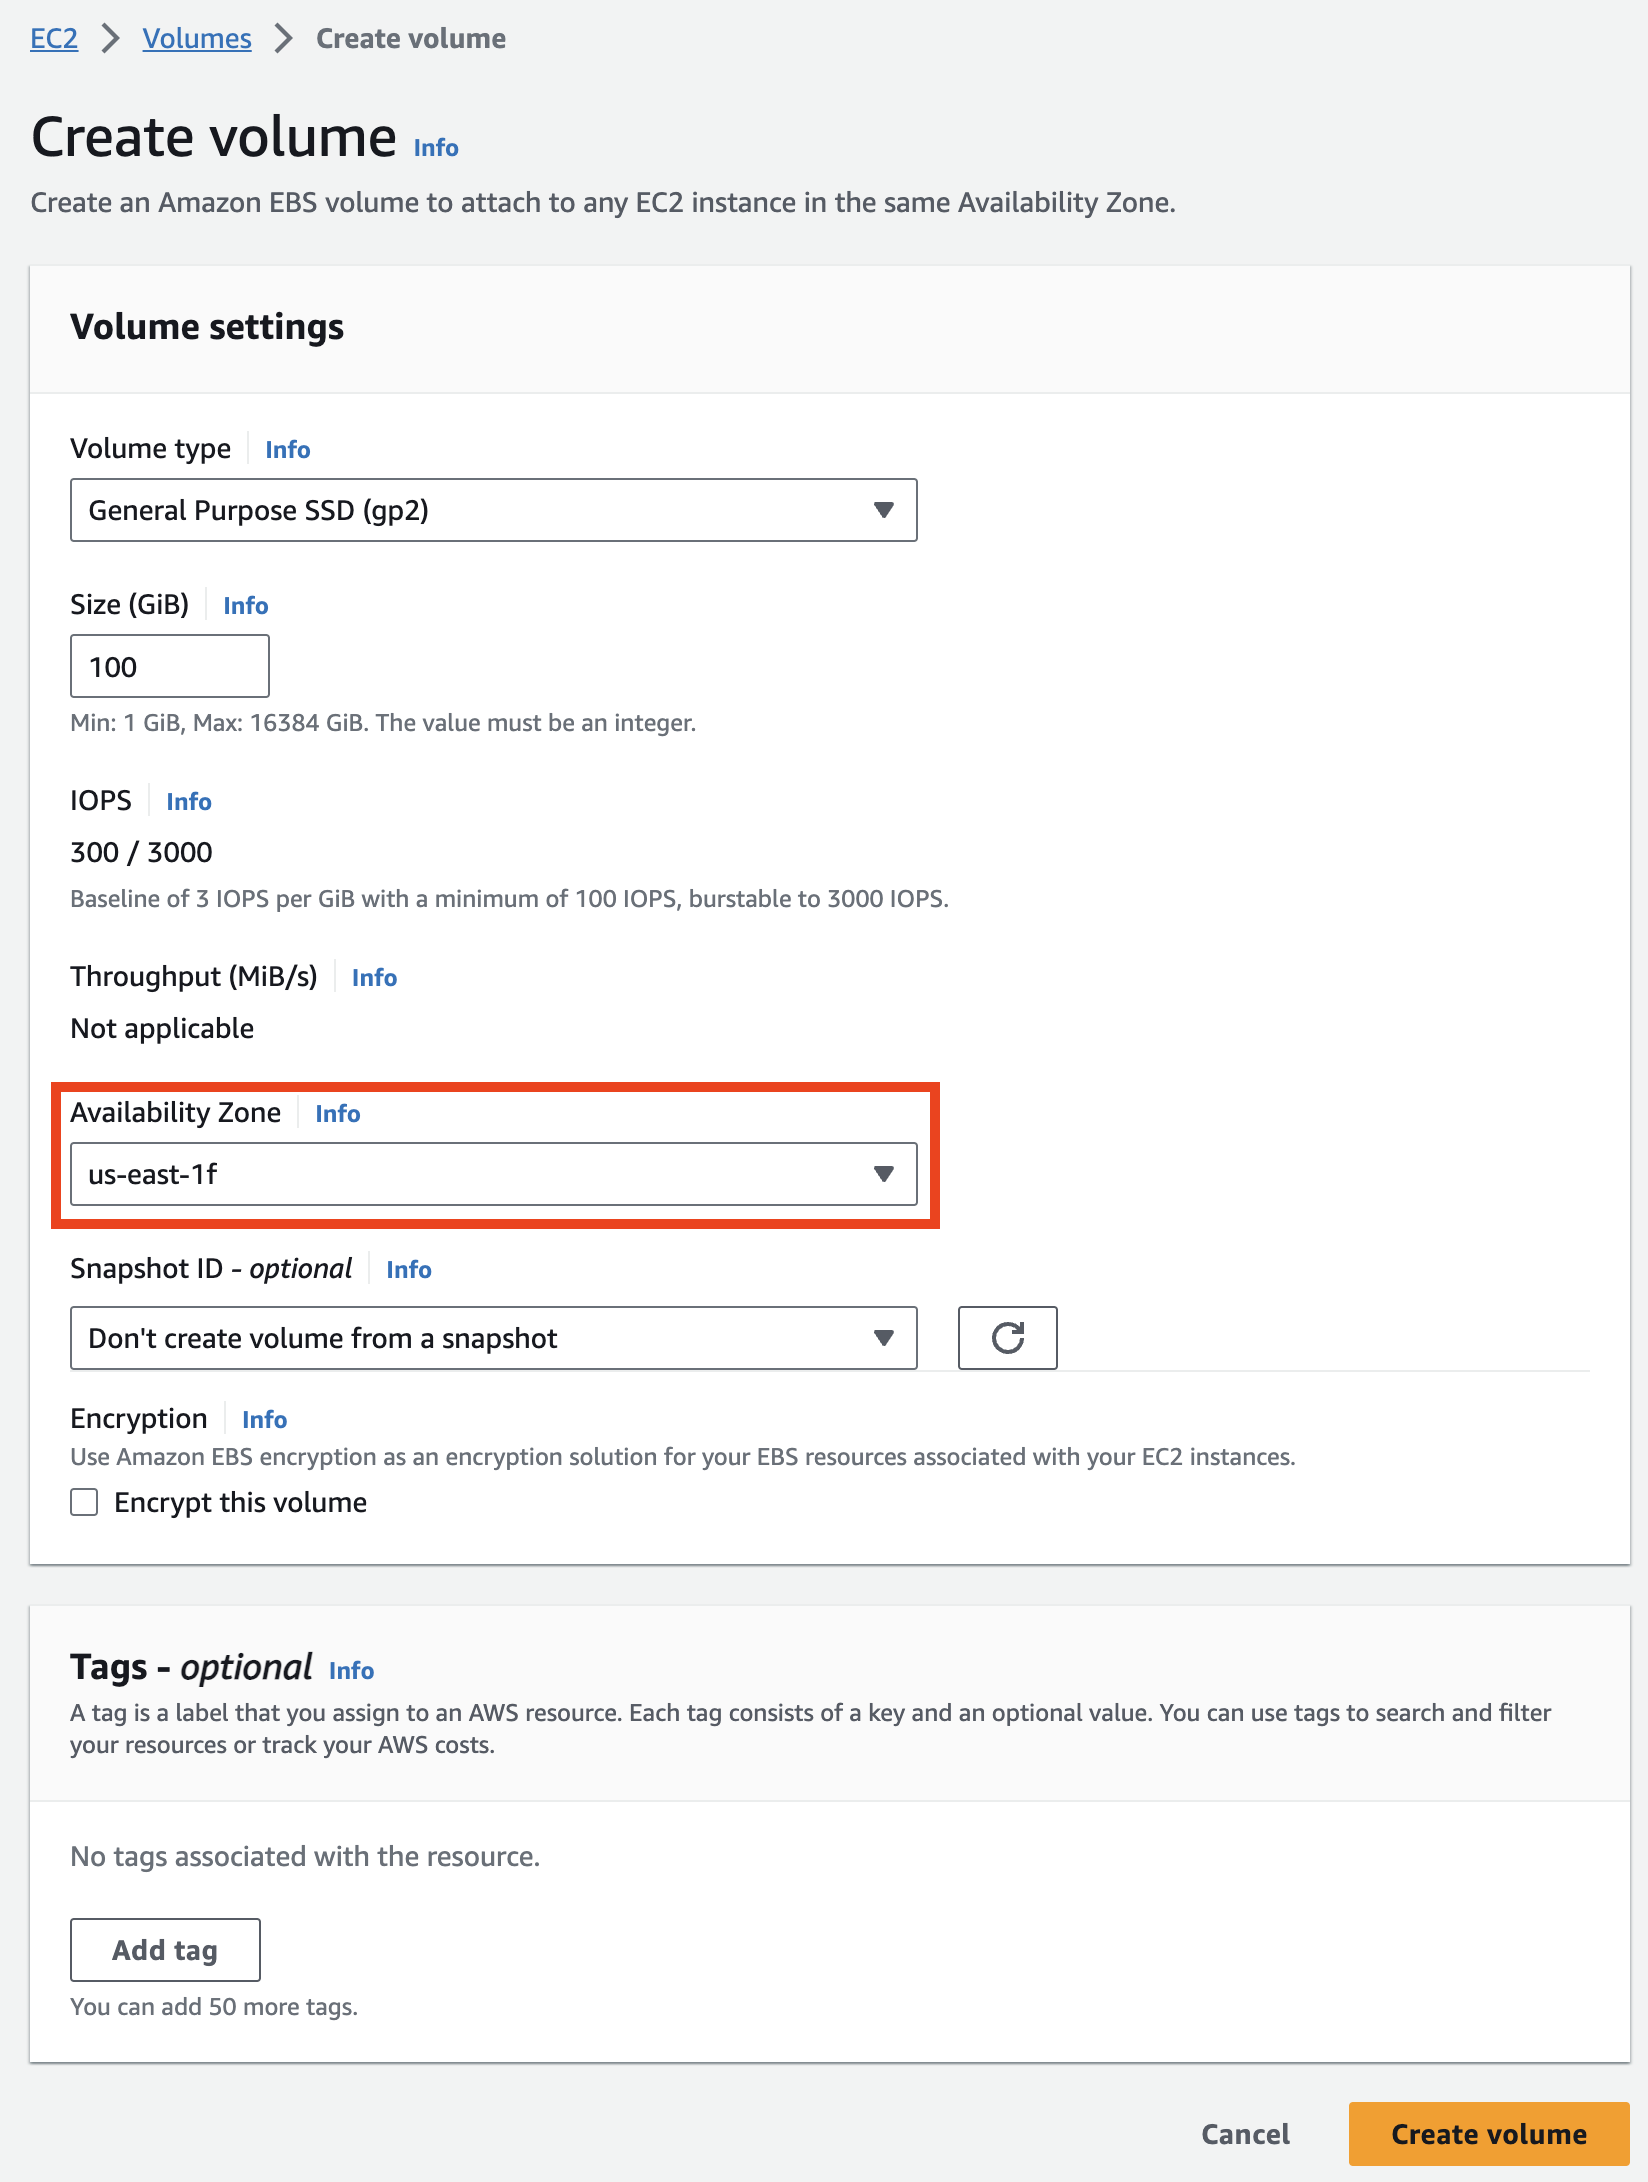Open the Don't create volume from snapshot dropdown
The height and width of the screenshot is (2182, 1648).
pyautogui.click(x=493, y=1338)
